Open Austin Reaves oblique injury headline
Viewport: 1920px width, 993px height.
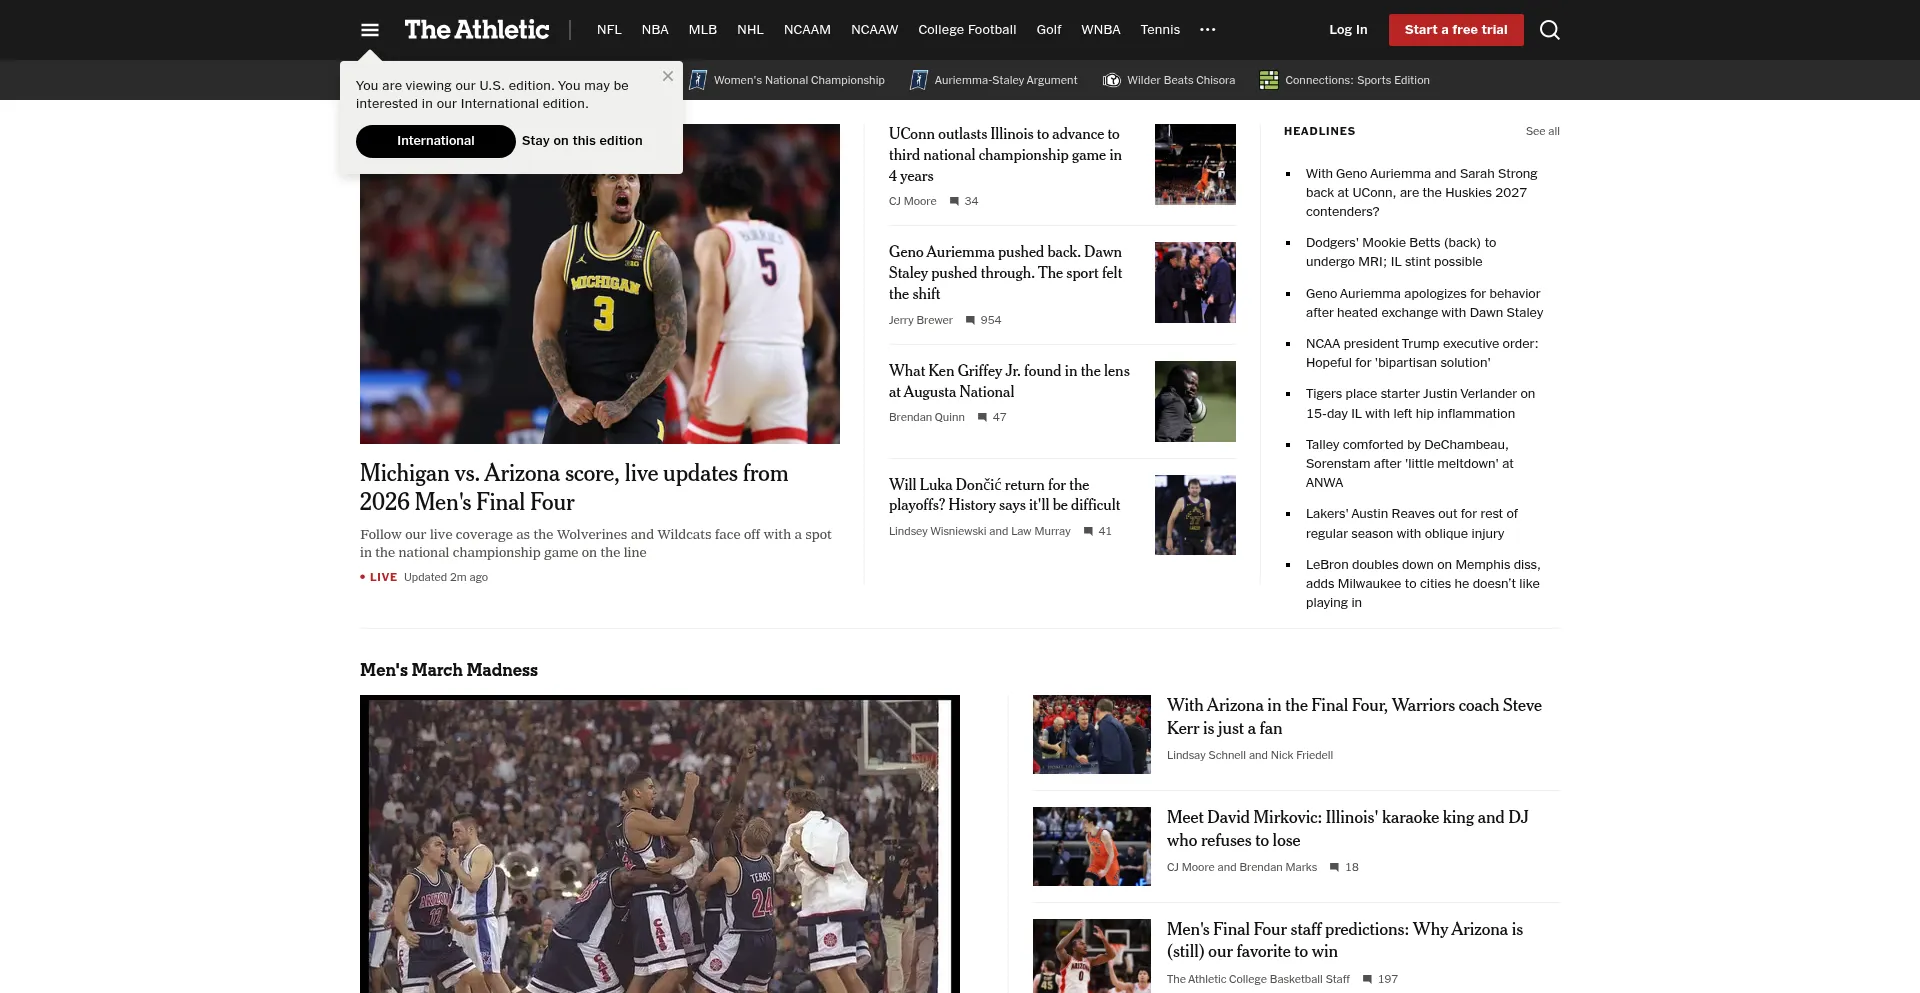coord(1411,523)
